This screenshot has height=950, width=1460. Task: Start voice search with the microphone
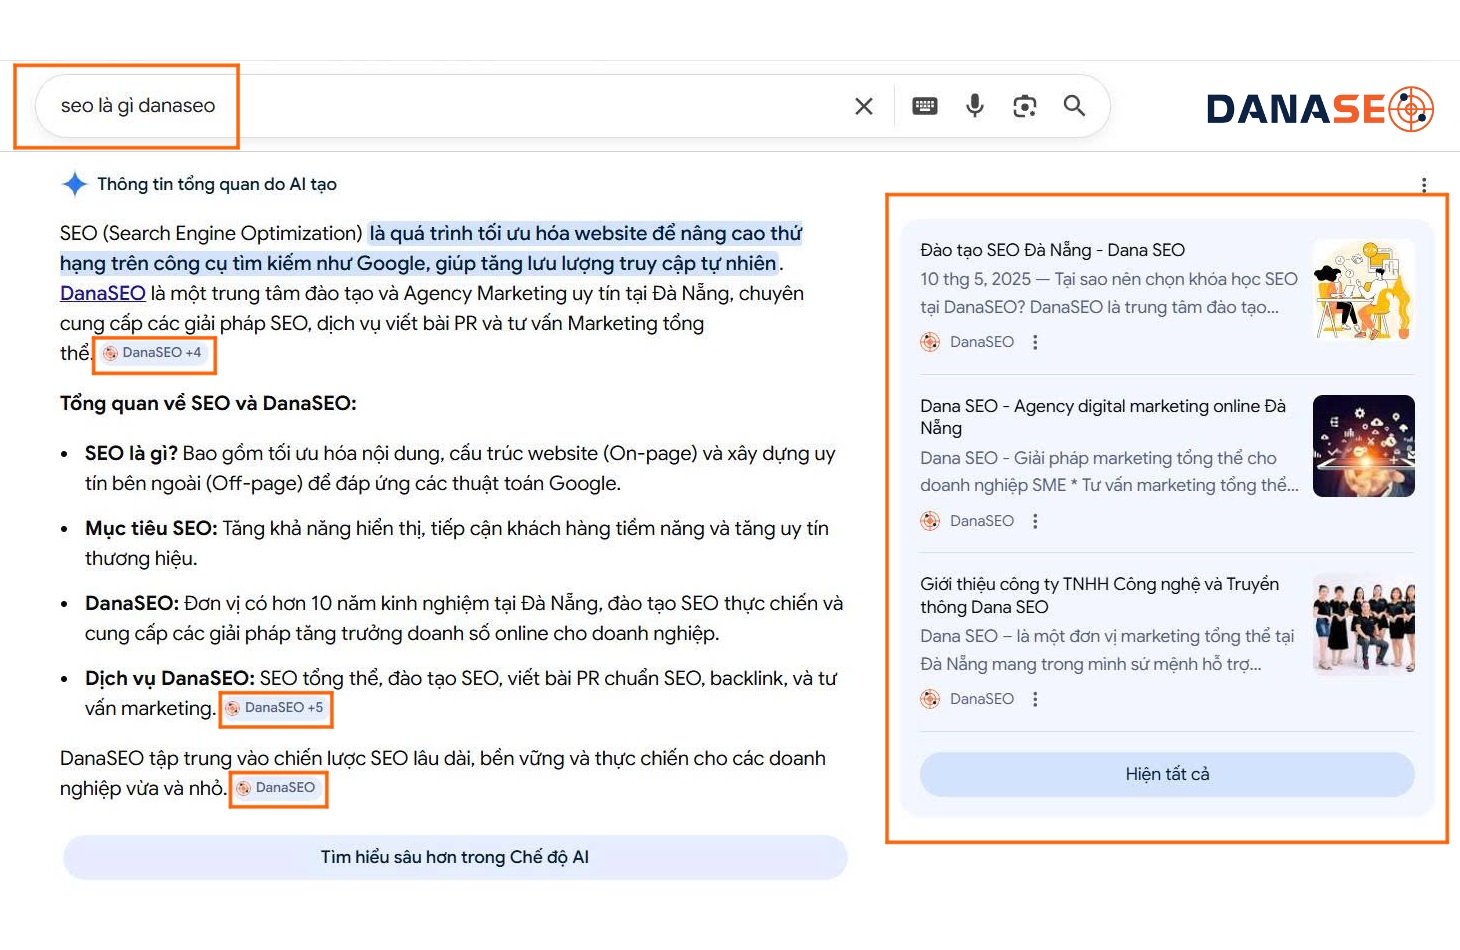975,106
